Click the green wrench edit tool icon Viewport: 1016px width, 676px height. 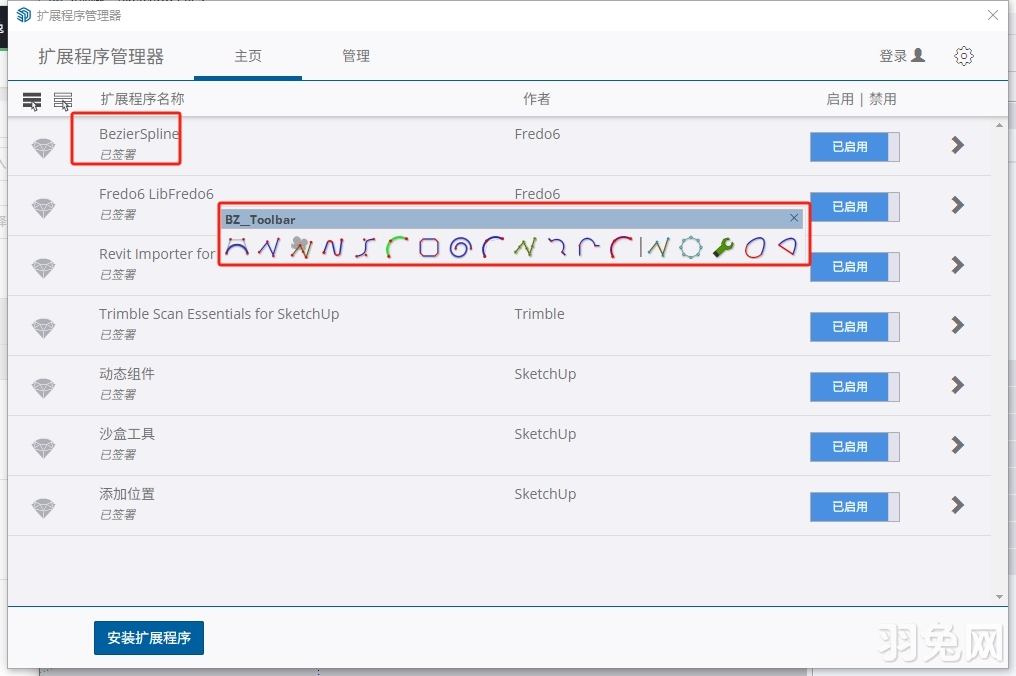coord(723,247)
